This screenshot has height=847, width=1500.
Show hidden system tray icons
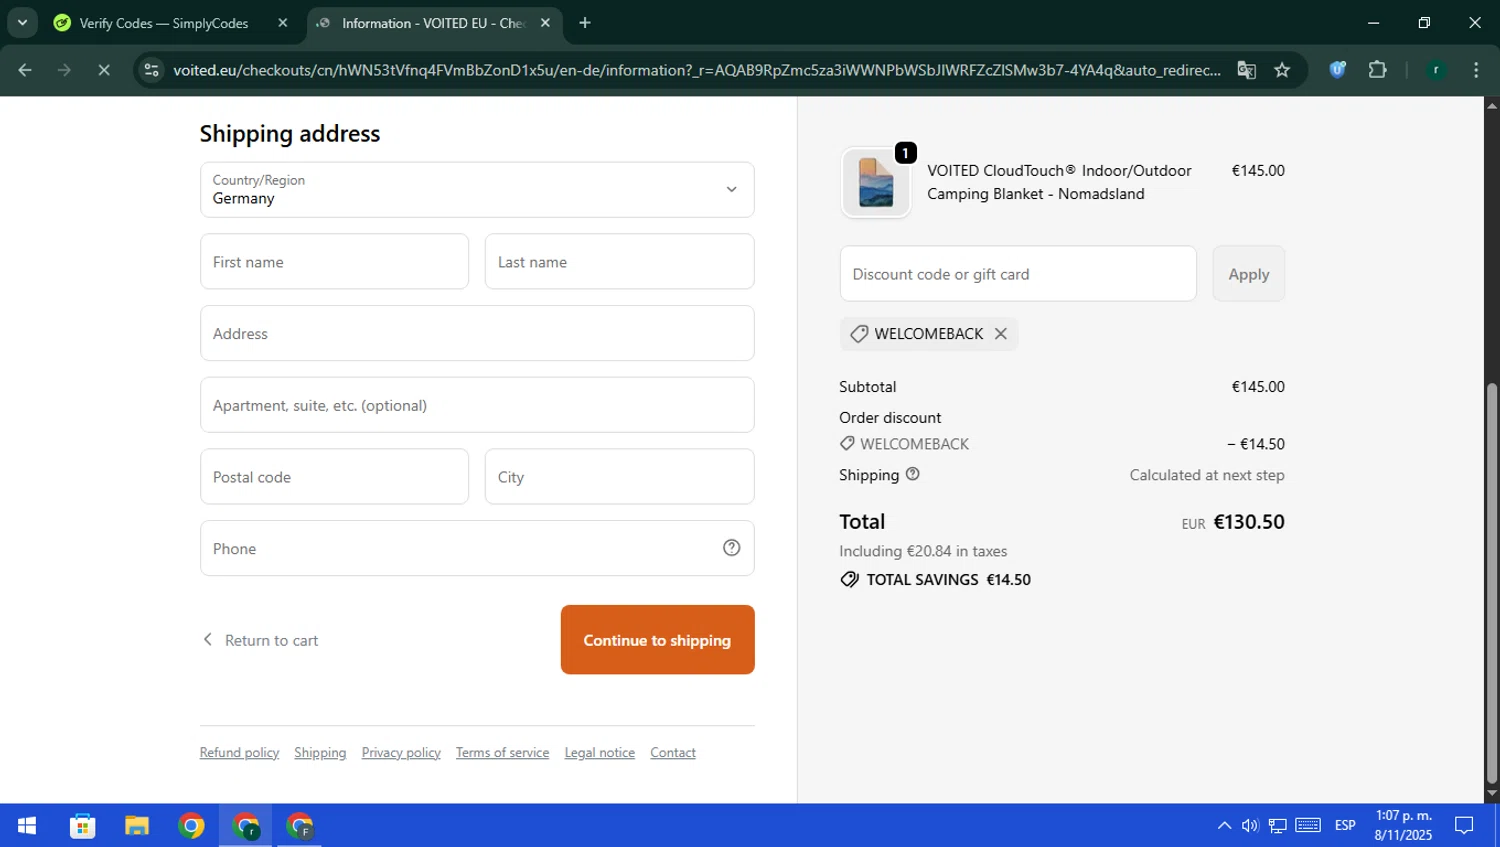1224,826
